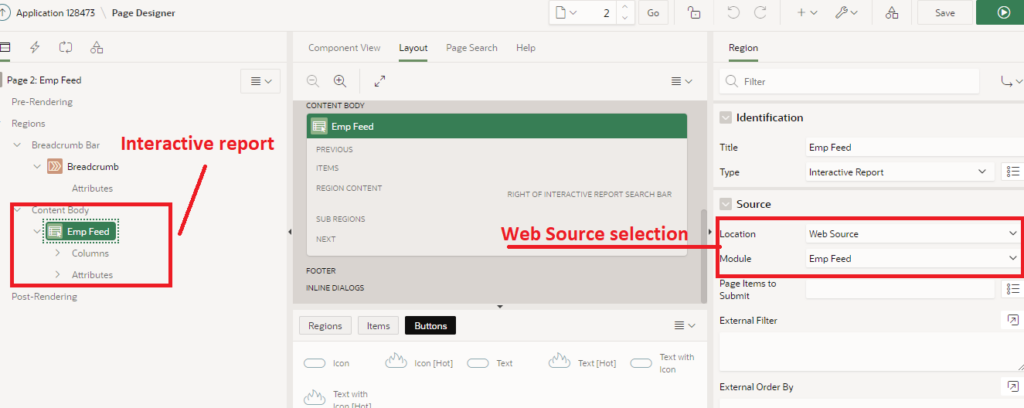Click the expand layout pane icon
The width and height of the screenshot is (1024, 408).
380,81
